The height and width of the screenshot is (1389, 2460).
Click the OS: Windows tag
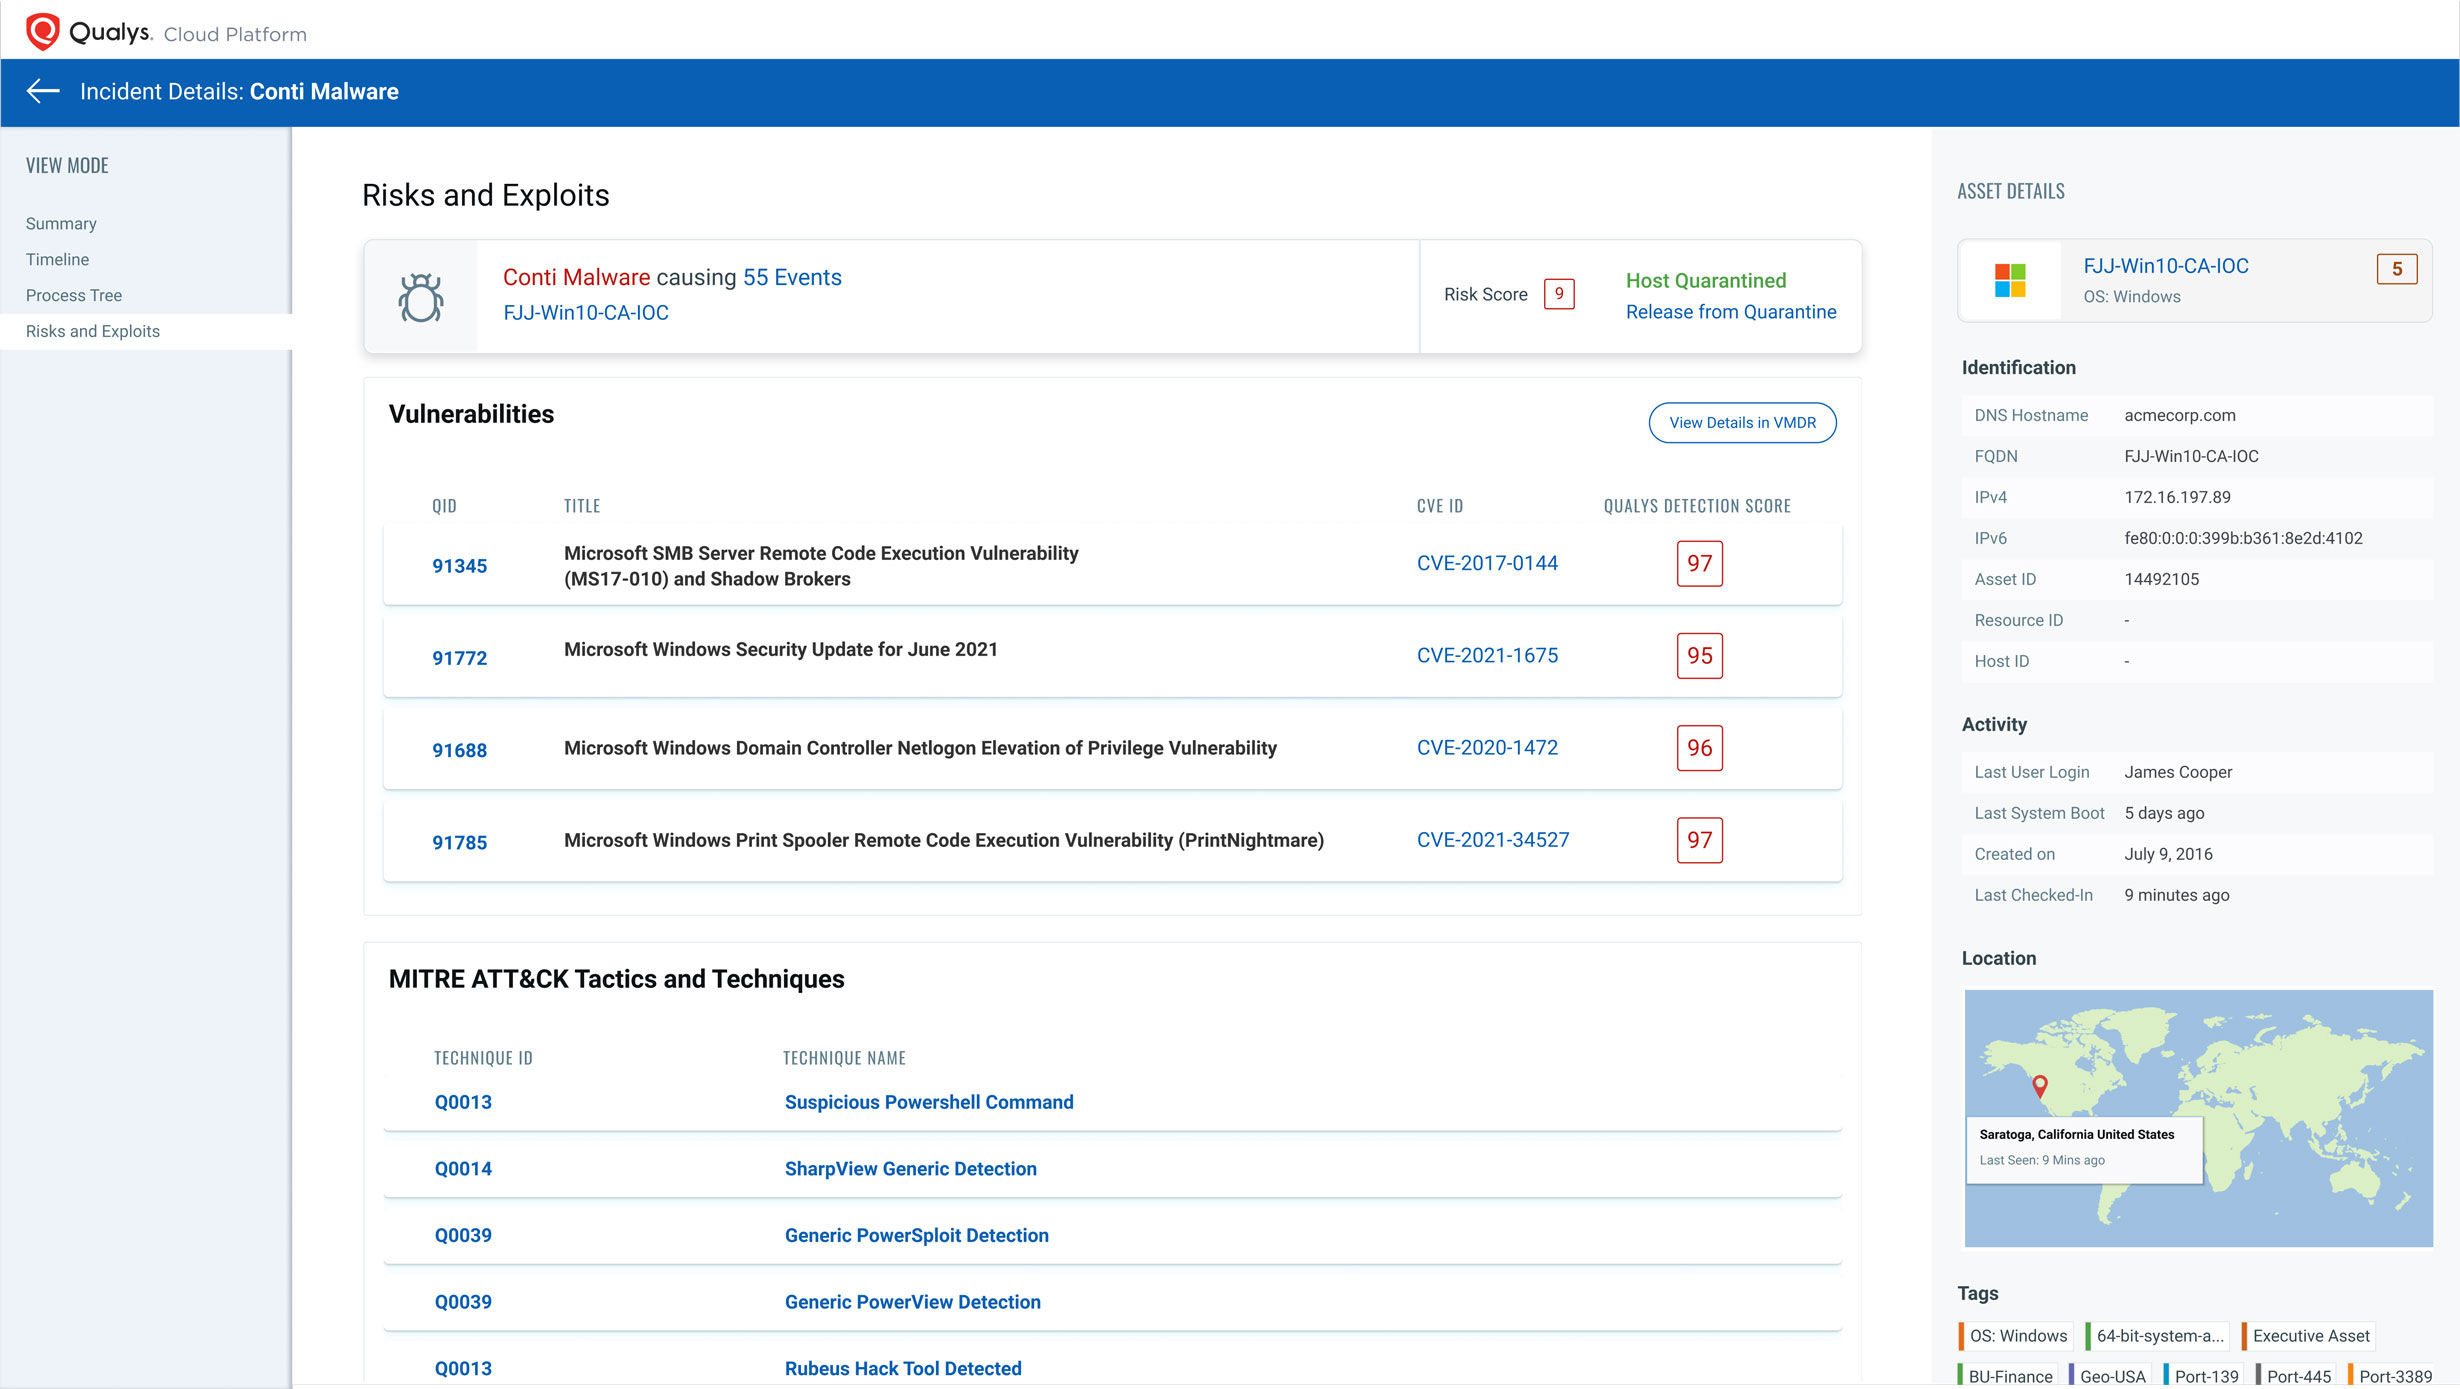[2016, 1335]
